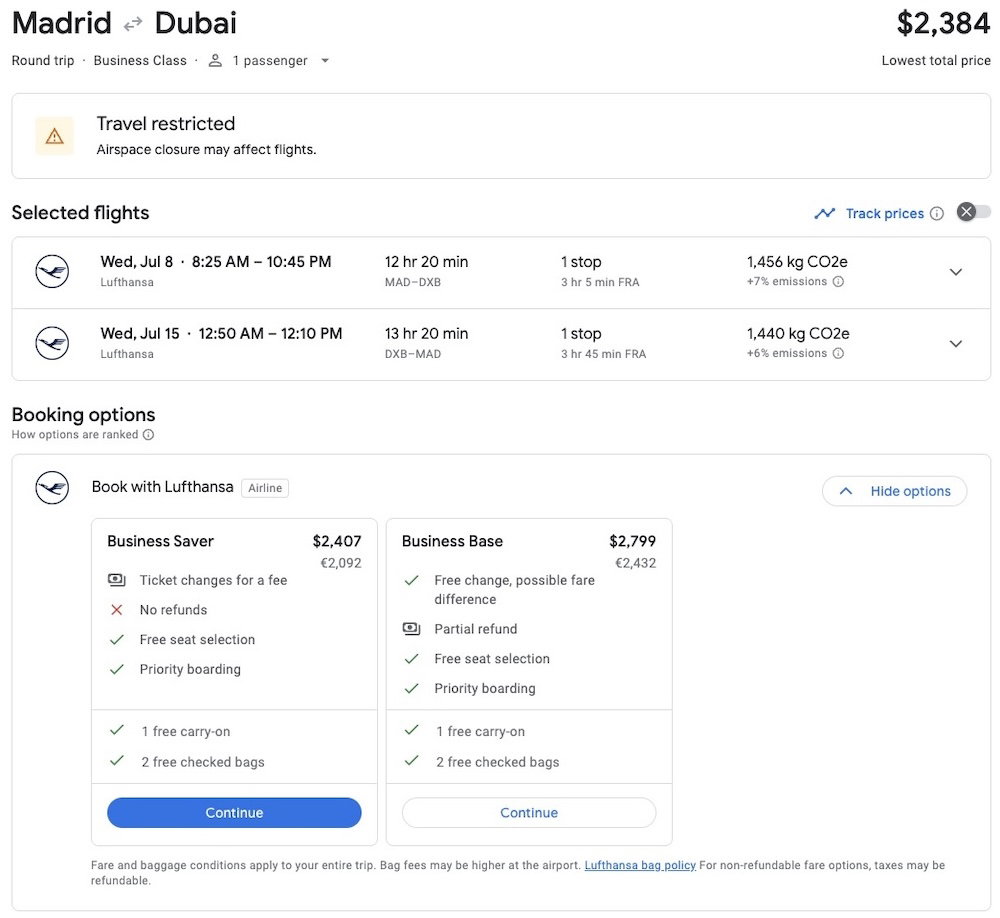Show emissions info for the 1,440 kg flight

tap(838, 354)
